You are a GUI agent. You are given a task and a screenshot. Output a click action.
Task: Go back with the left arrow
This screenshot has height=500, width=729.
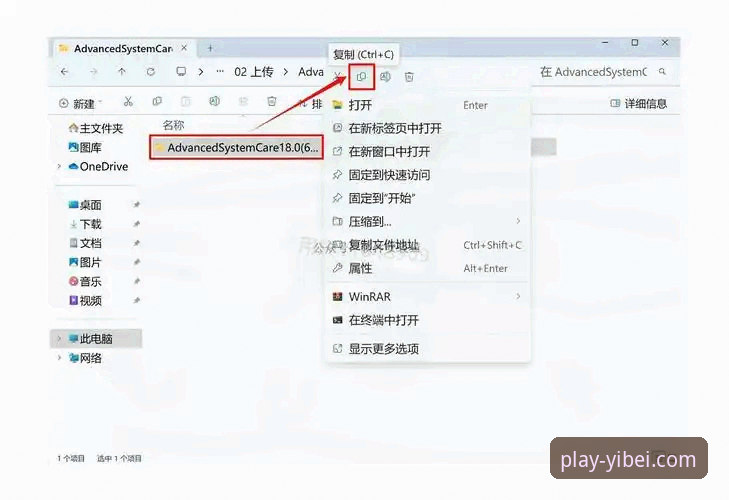[65, 72]
